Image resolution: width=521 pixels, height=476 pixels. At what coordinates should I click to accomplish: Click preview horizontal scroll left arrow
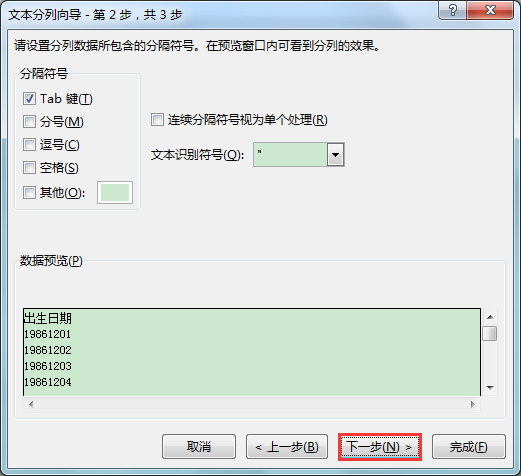pos(31,404)
